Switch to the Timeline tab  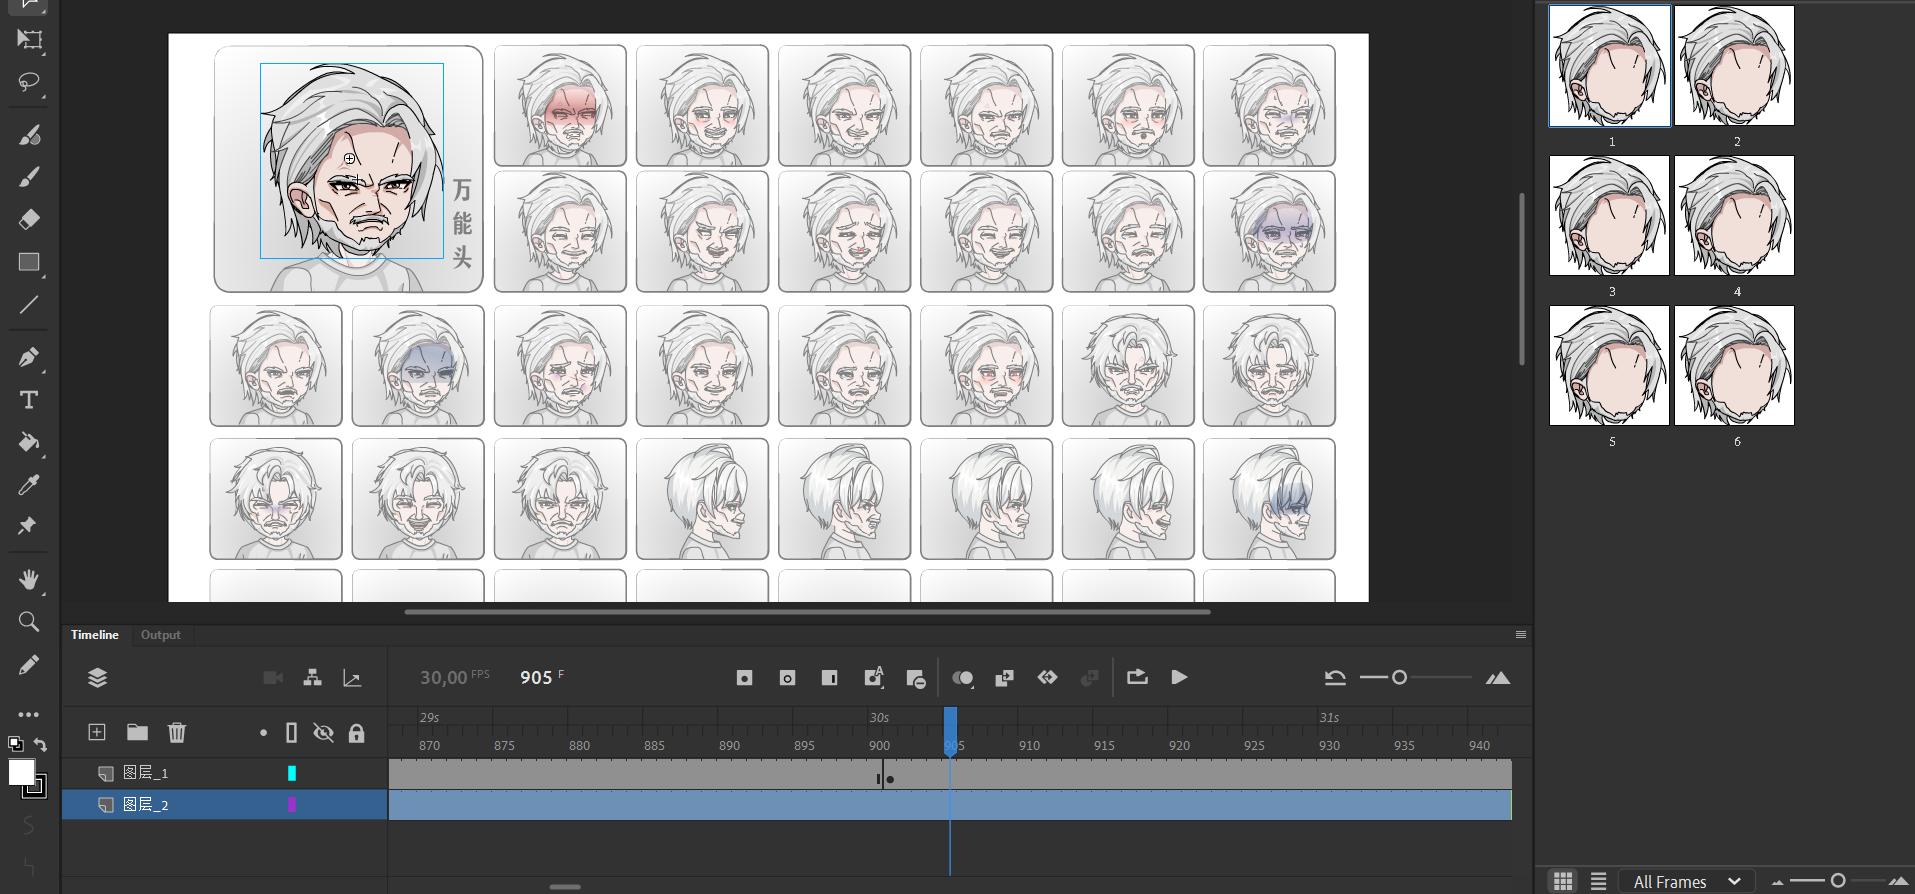[x=95, y=635]
